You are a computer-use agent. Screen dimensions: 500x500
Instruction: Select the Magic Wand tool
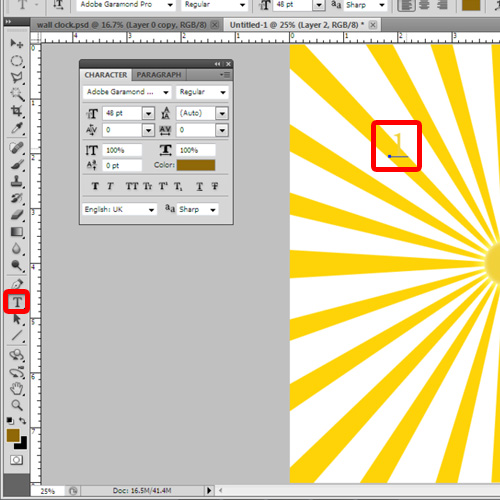16,94
